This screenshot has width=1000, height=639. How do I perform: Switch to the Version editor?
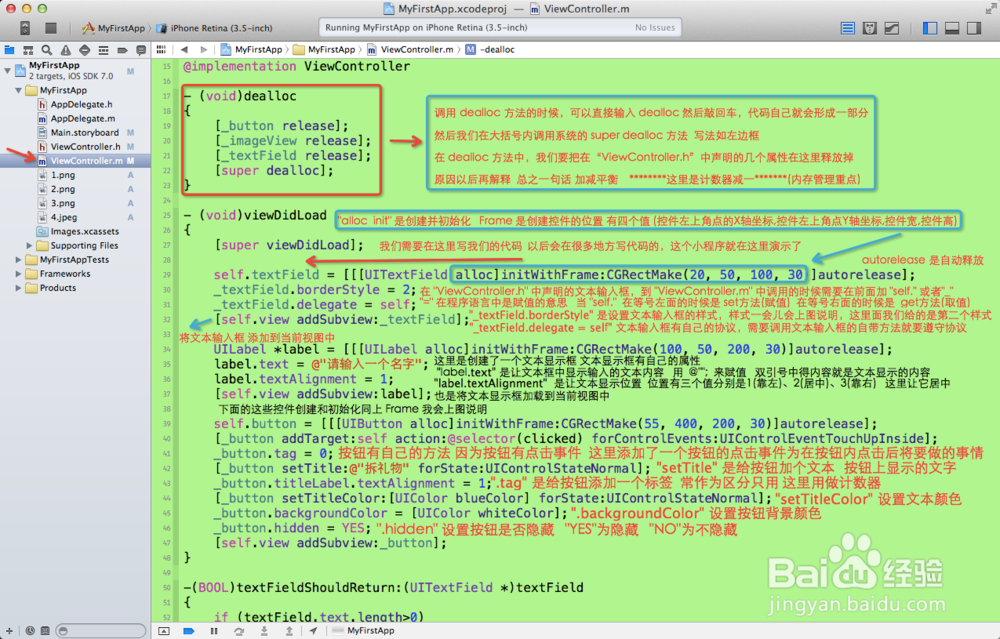point(892,28)
